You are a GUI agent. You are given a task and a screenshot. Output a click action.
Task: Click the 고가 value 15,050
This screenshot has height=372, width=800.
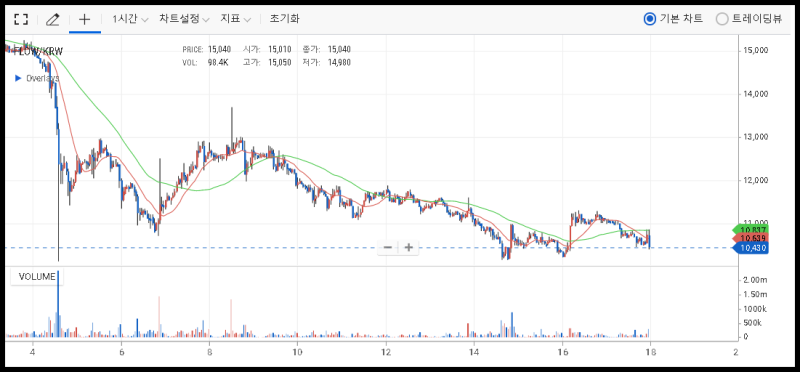(x=280, y=62)
